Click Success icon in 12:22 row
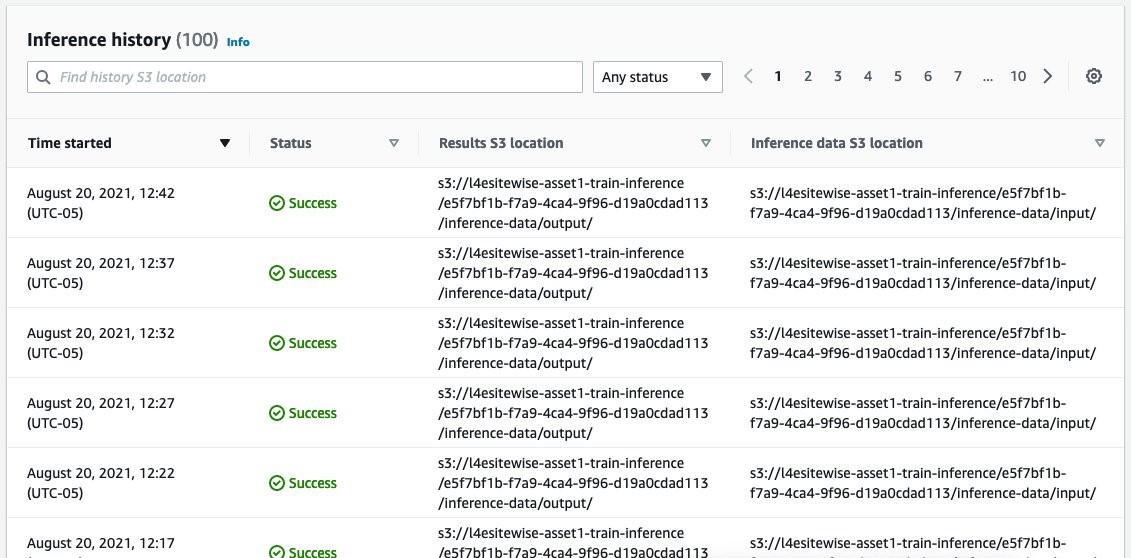1131x558 pixels. (x=277, y=483)
